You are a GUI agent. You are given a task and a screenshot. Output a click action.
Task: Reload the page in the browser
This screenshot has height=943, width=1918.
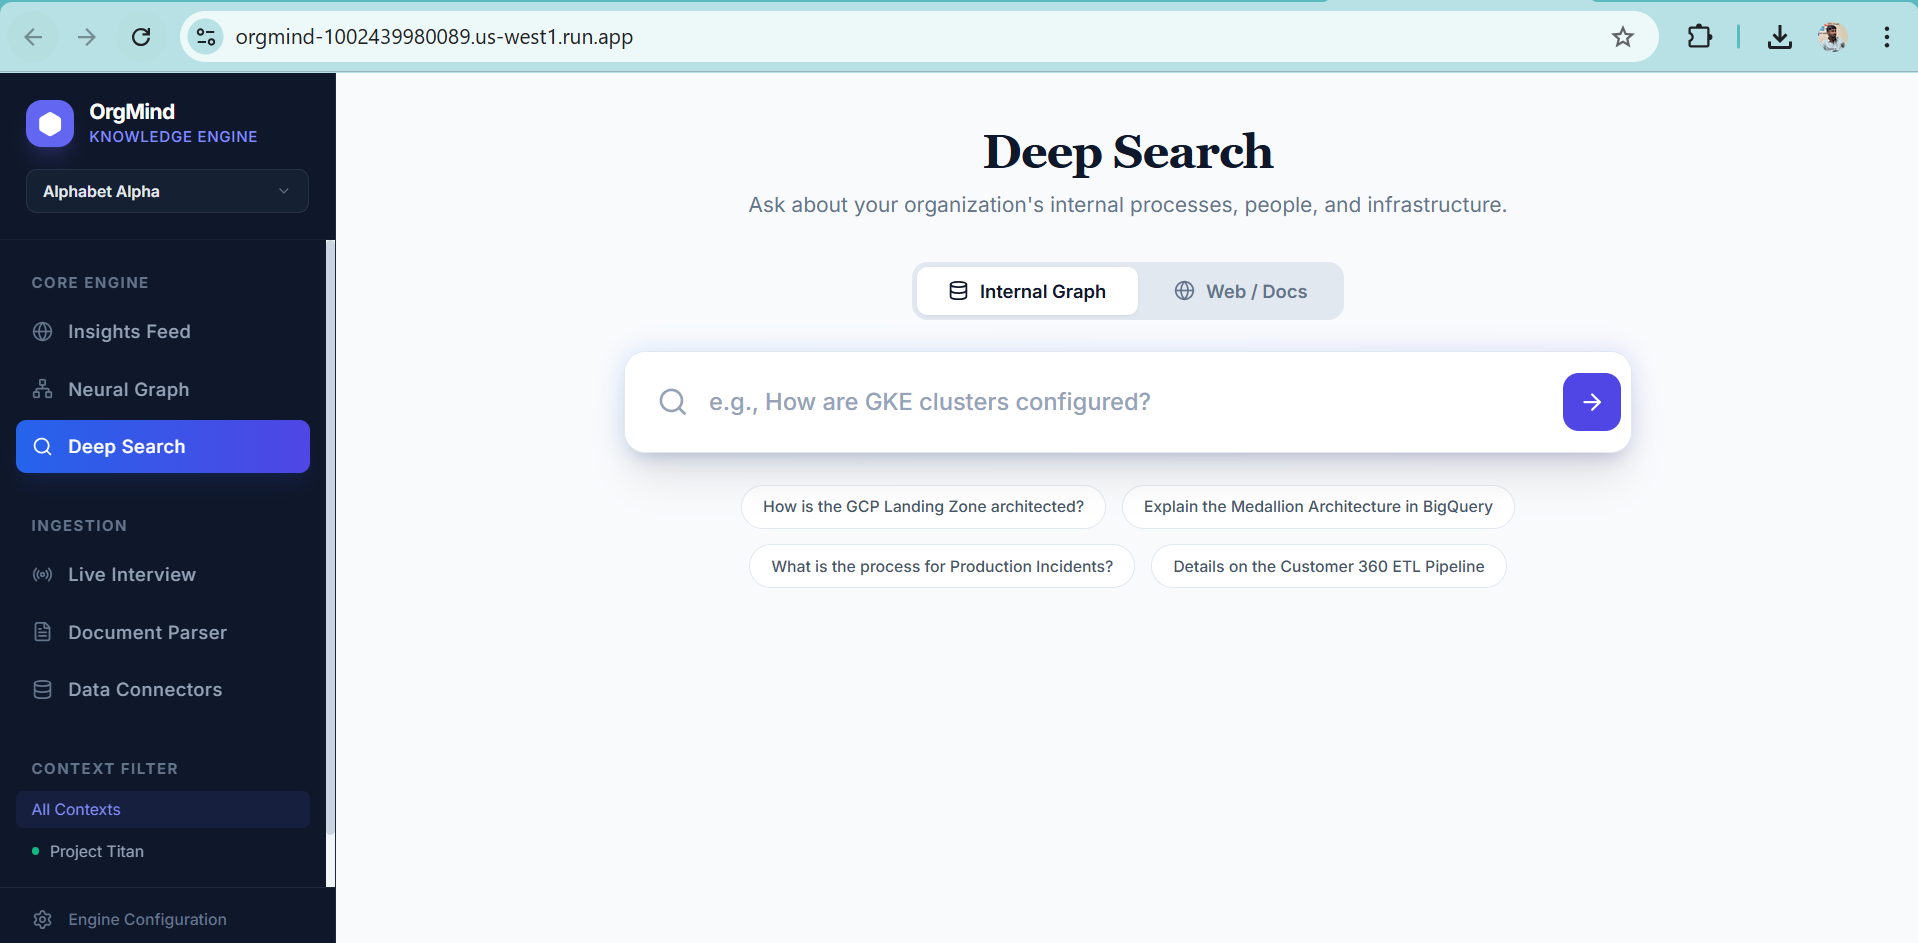click(141, 37)
